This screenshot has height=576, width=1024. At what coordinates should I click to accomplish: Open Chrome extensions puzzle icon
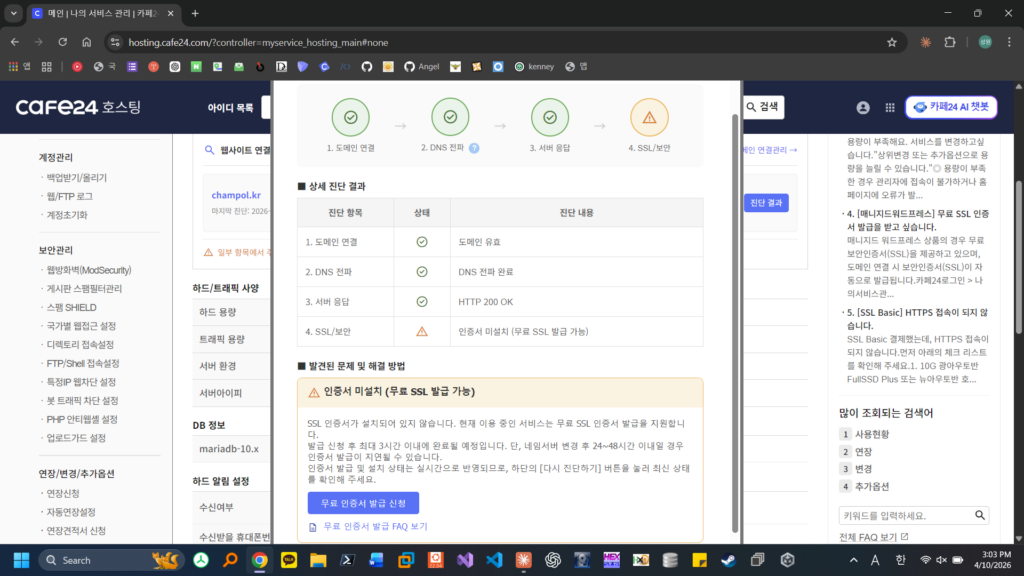tap(950, 42)
